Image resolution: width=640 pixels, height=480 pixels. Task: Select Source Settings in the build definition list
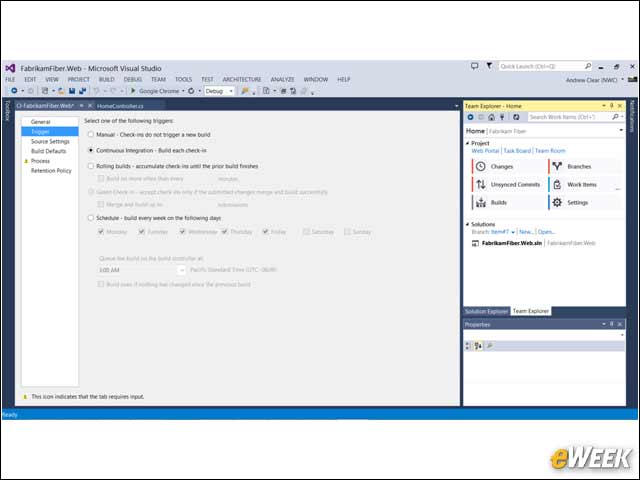pyautogui.click(x=50, y=141)
